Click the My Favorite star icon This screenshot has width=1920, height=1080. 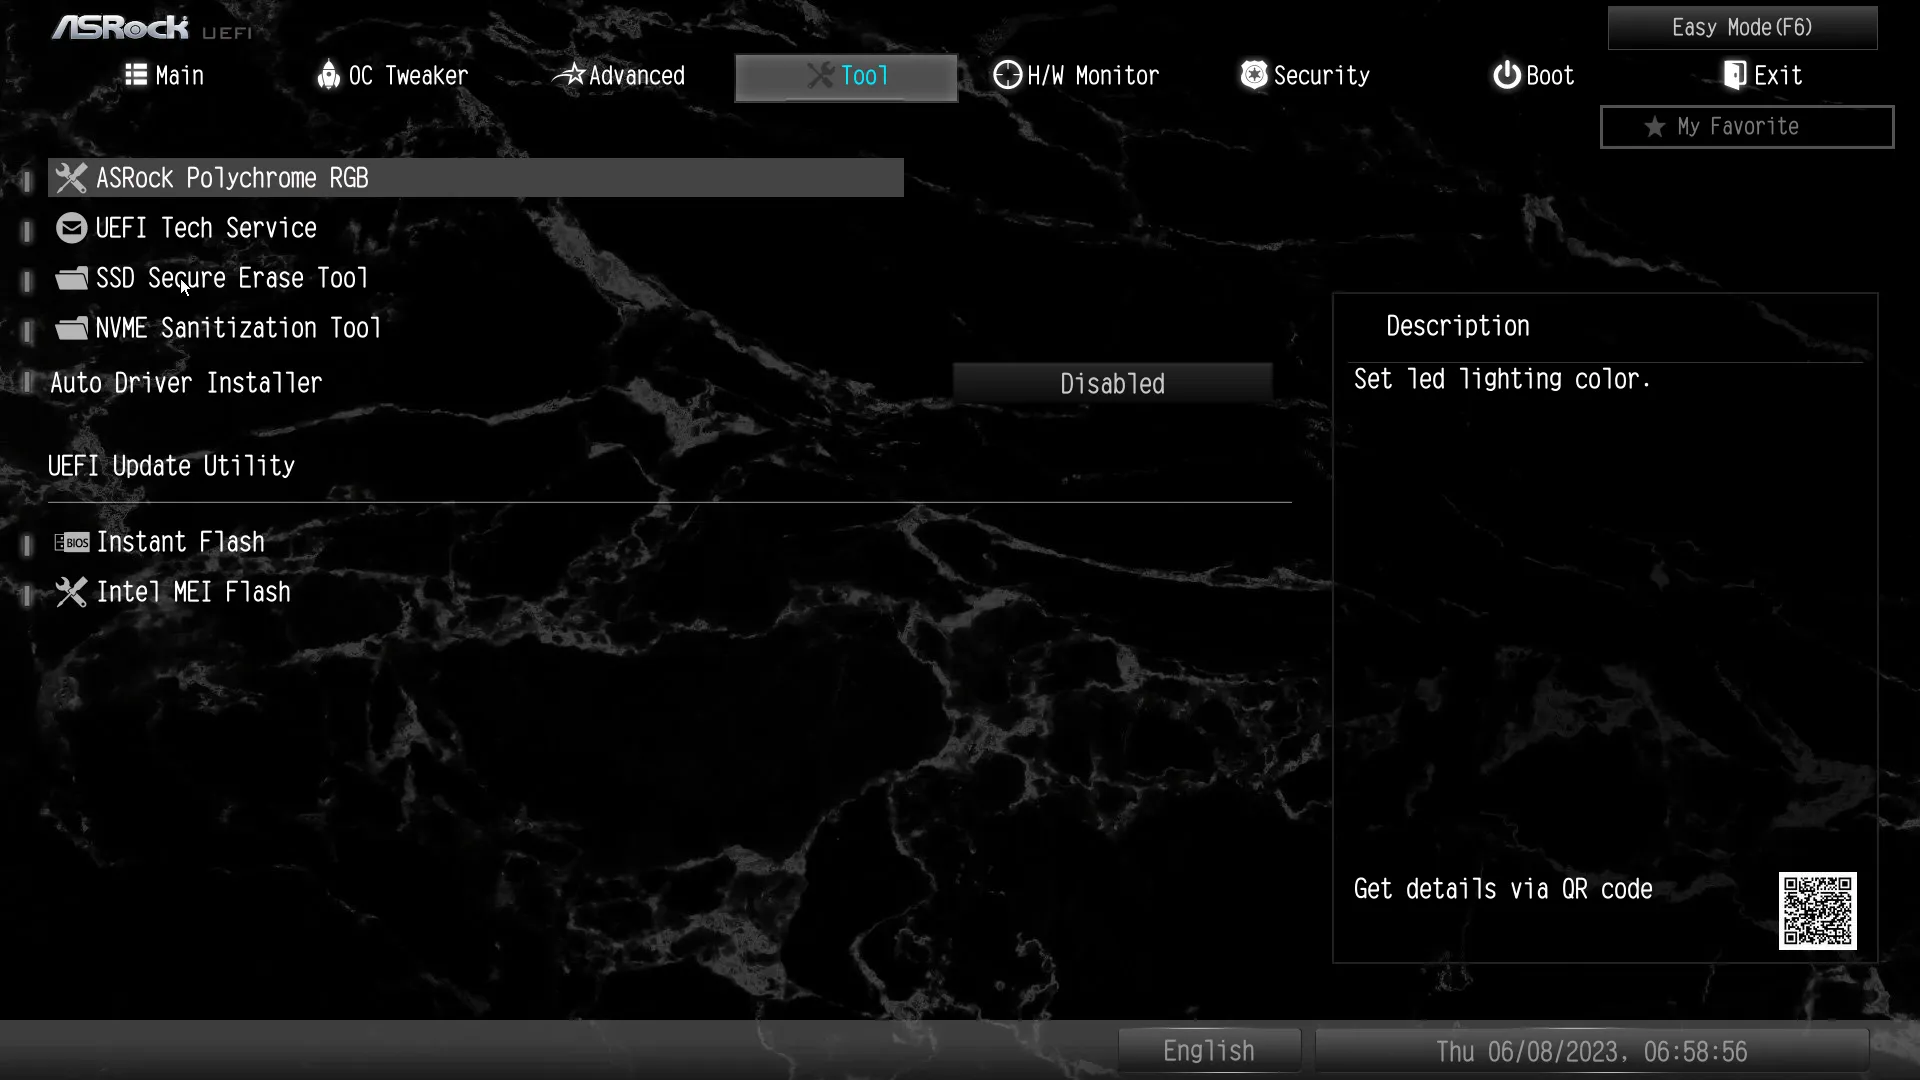tap(1655, 127)
